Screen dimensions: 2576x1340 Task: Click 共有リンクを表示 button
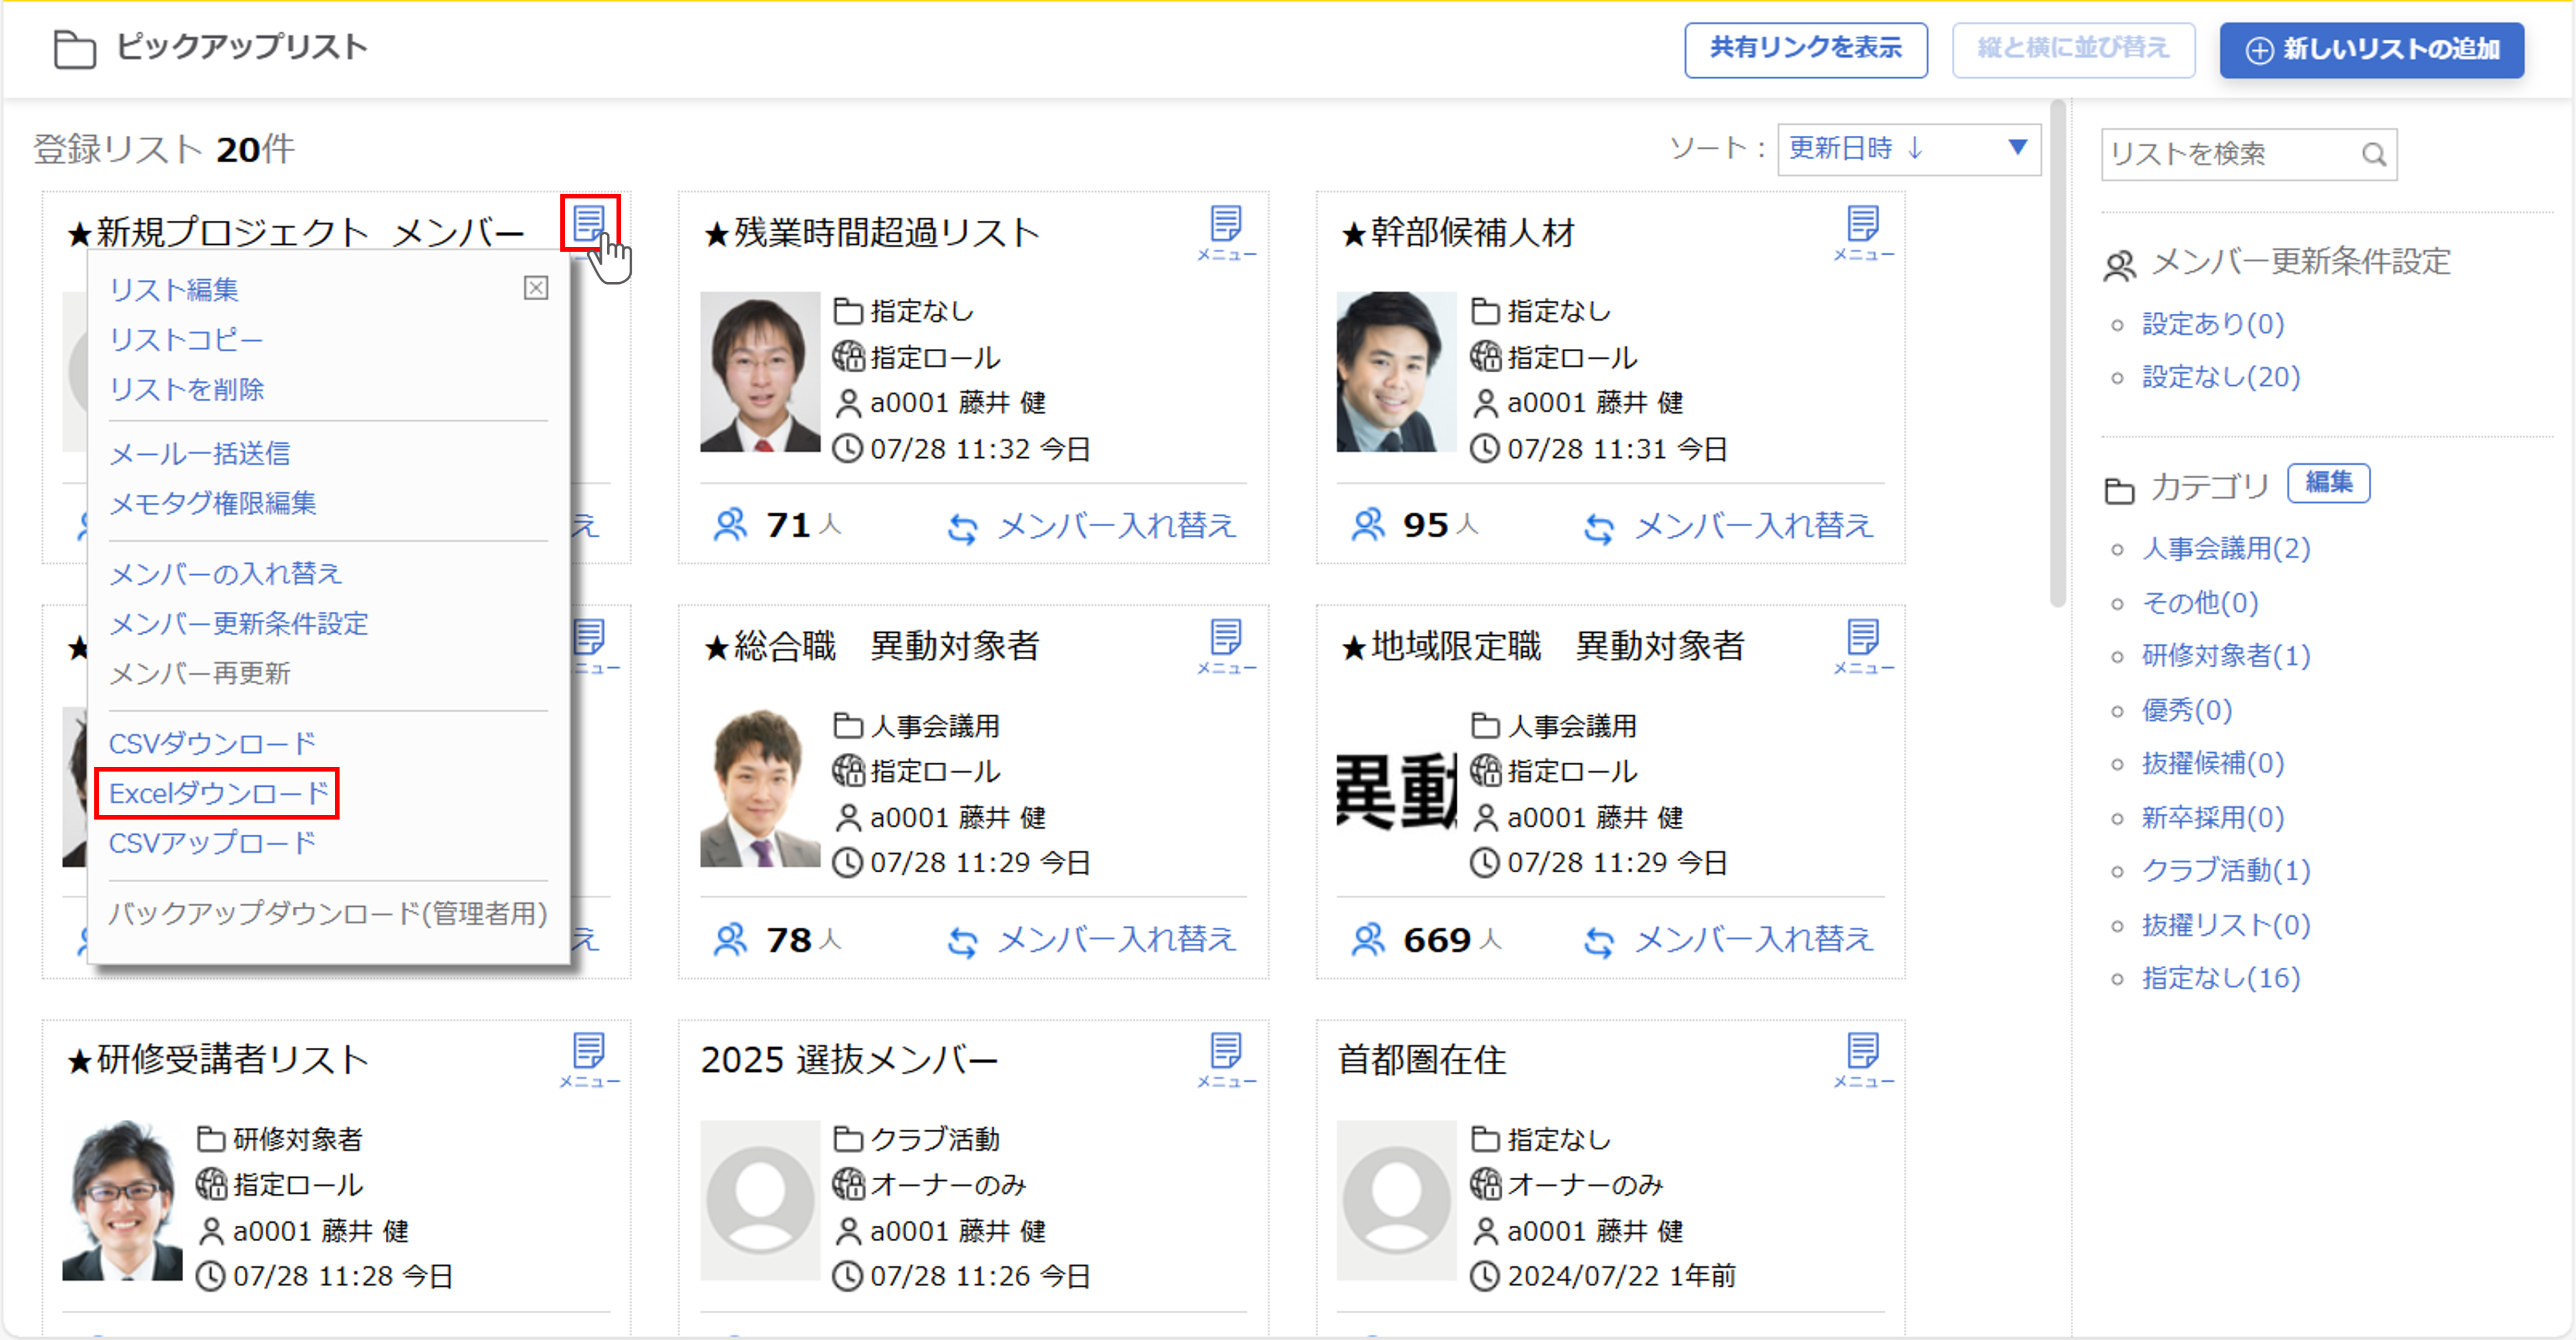(x=1805, y=49)
